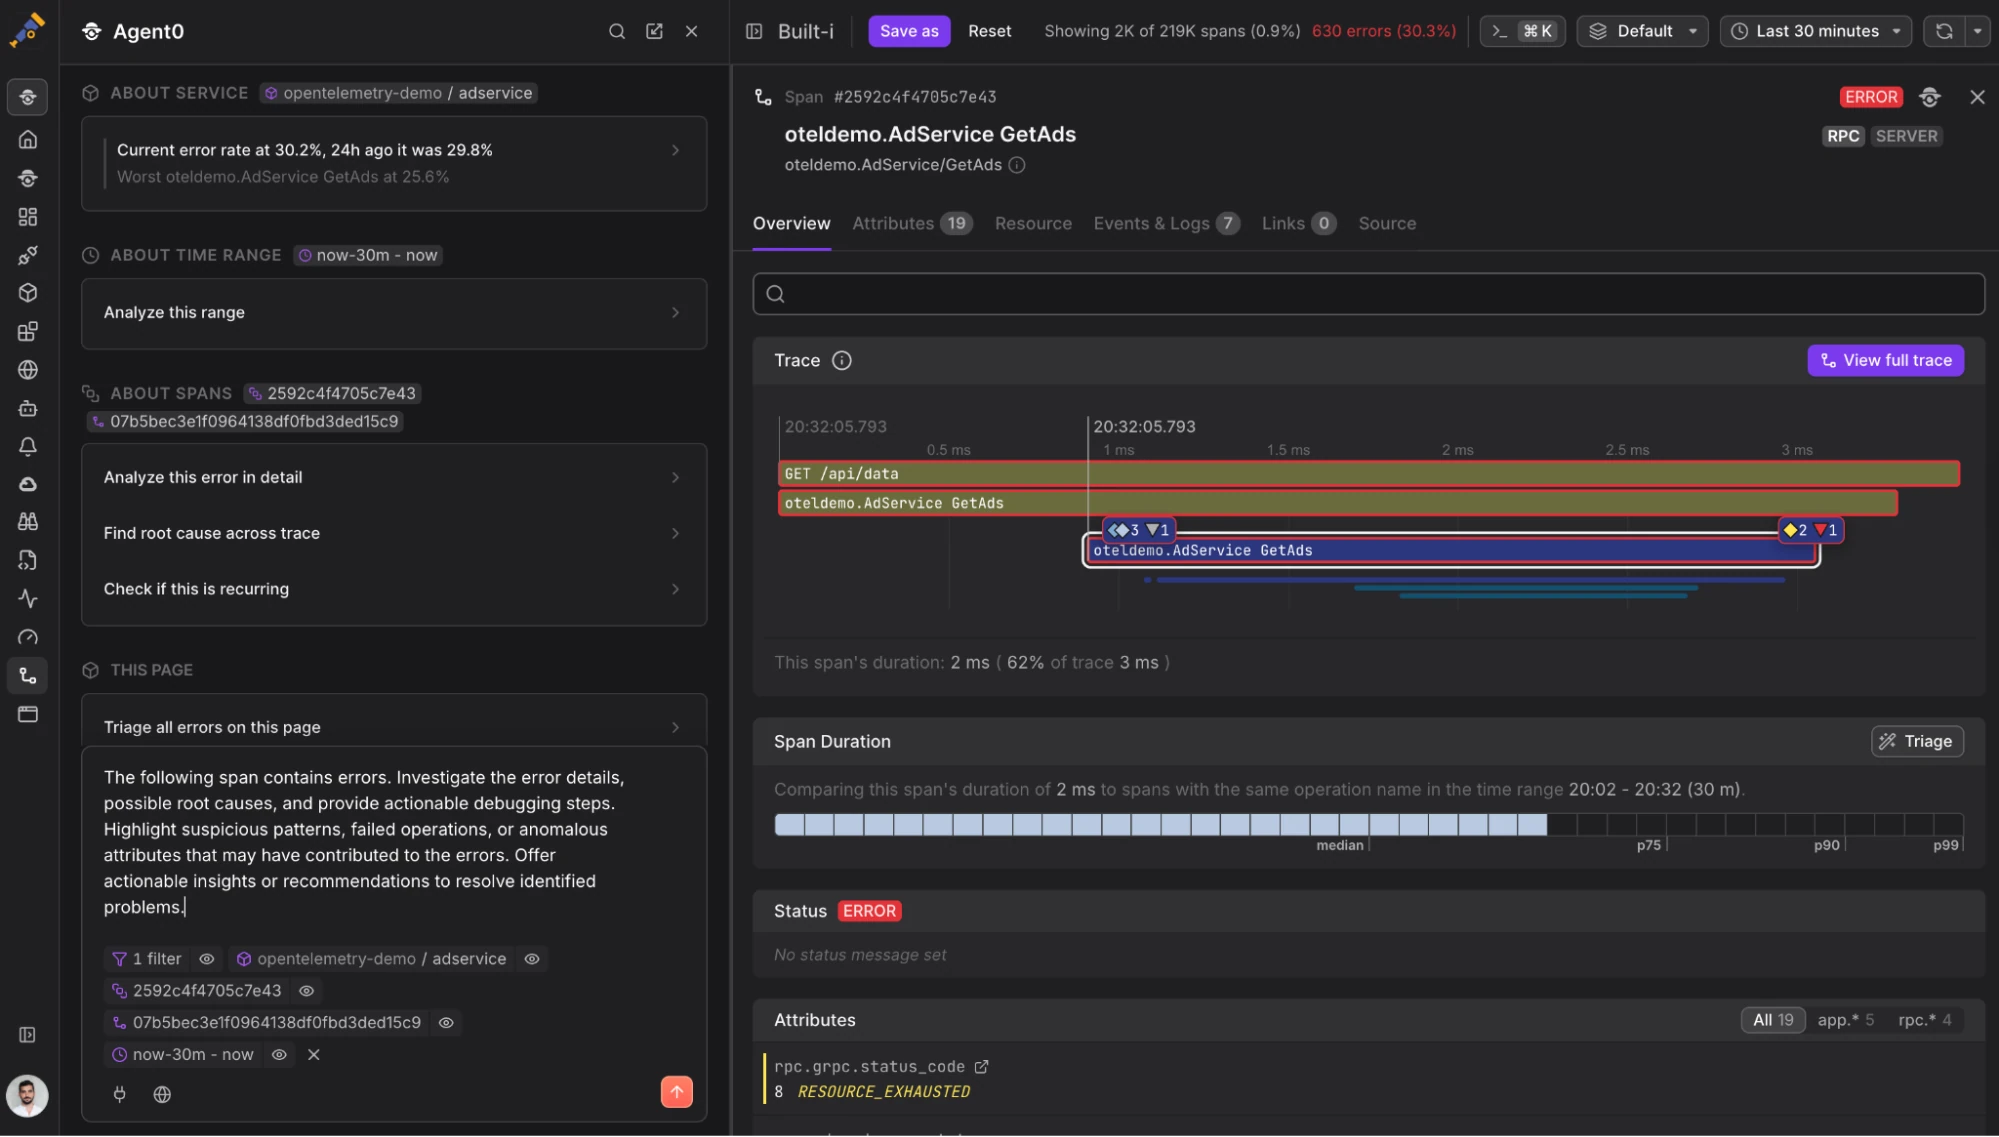1999x1137 pixels.
Task: Switch to the Attributes tab
Action: click(911, 223)
